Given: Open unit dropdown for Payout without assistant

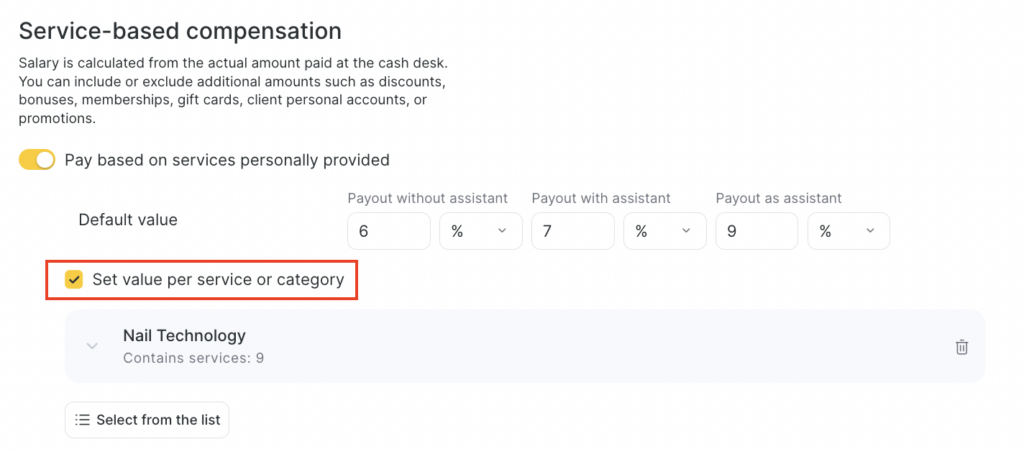Looking at the screenshot, I should click(x=480, y=231).
